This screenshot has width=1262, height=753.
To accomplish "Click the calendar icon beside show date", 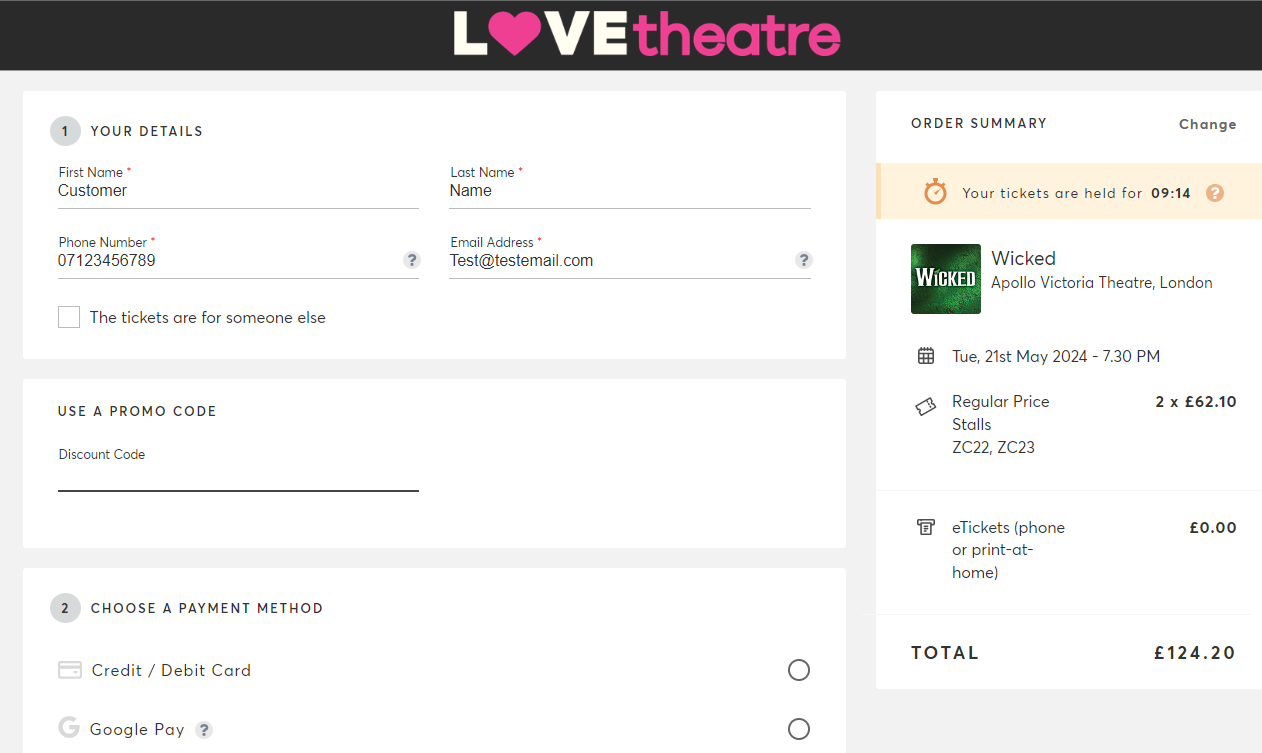I will point(926,356).
